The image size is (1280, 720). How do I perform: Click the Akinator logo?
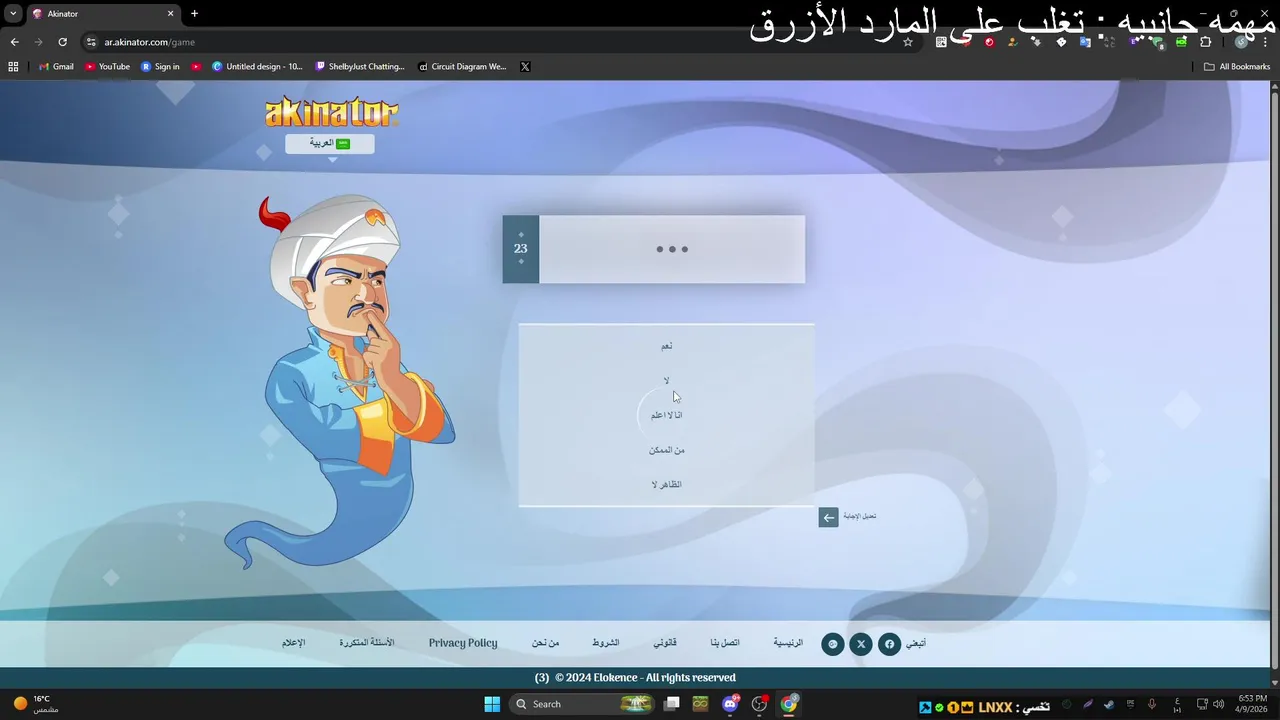point(331,112)
